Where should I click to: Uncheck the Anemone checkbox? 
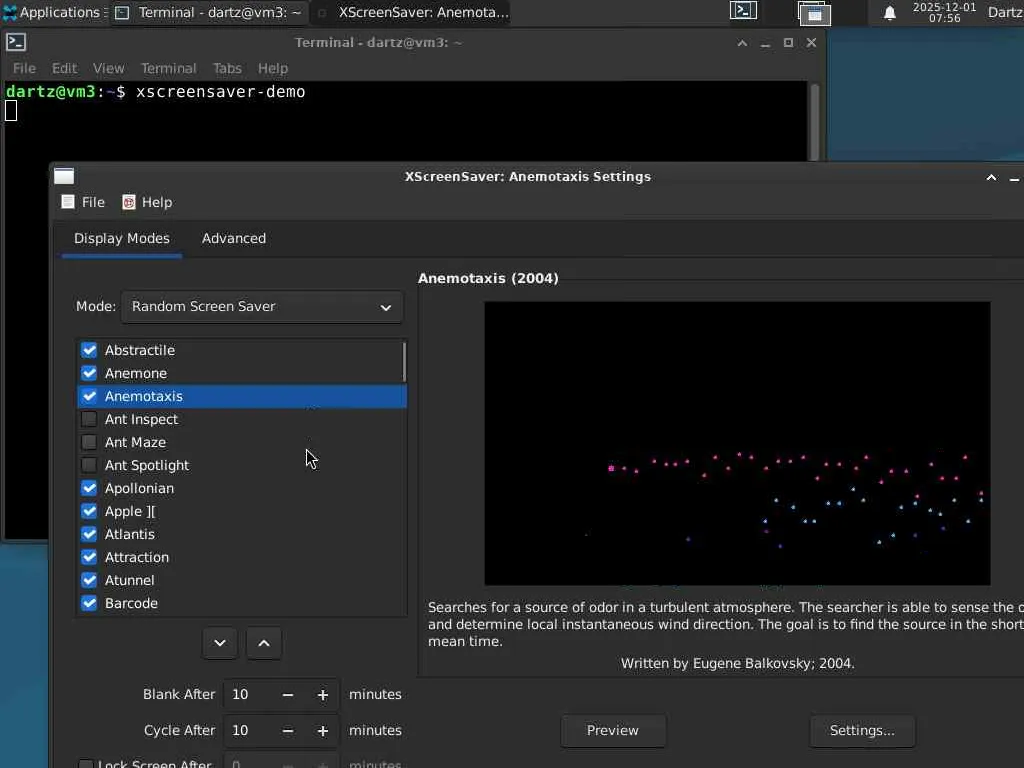(89, 373)
